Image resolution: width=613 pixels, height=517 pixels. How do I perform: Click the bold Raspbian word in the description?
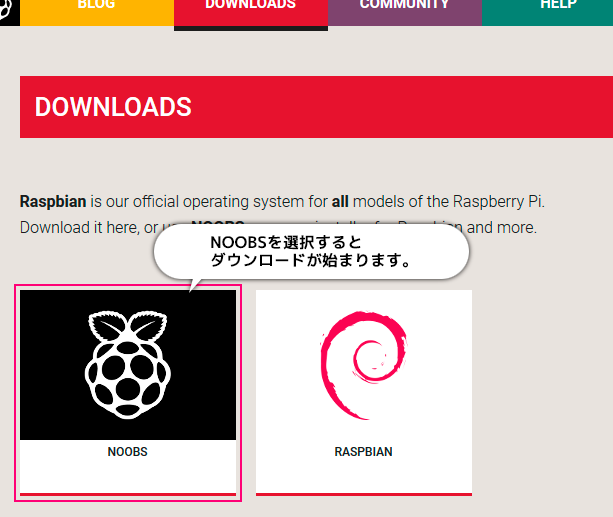point(53,202)
